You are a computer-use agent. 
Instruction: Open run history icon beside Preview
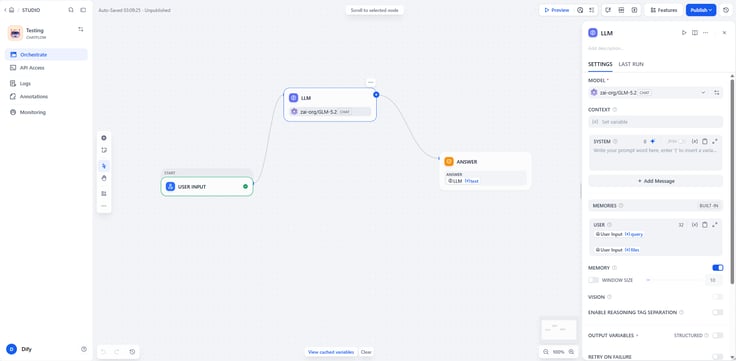[x=580, y=10]
